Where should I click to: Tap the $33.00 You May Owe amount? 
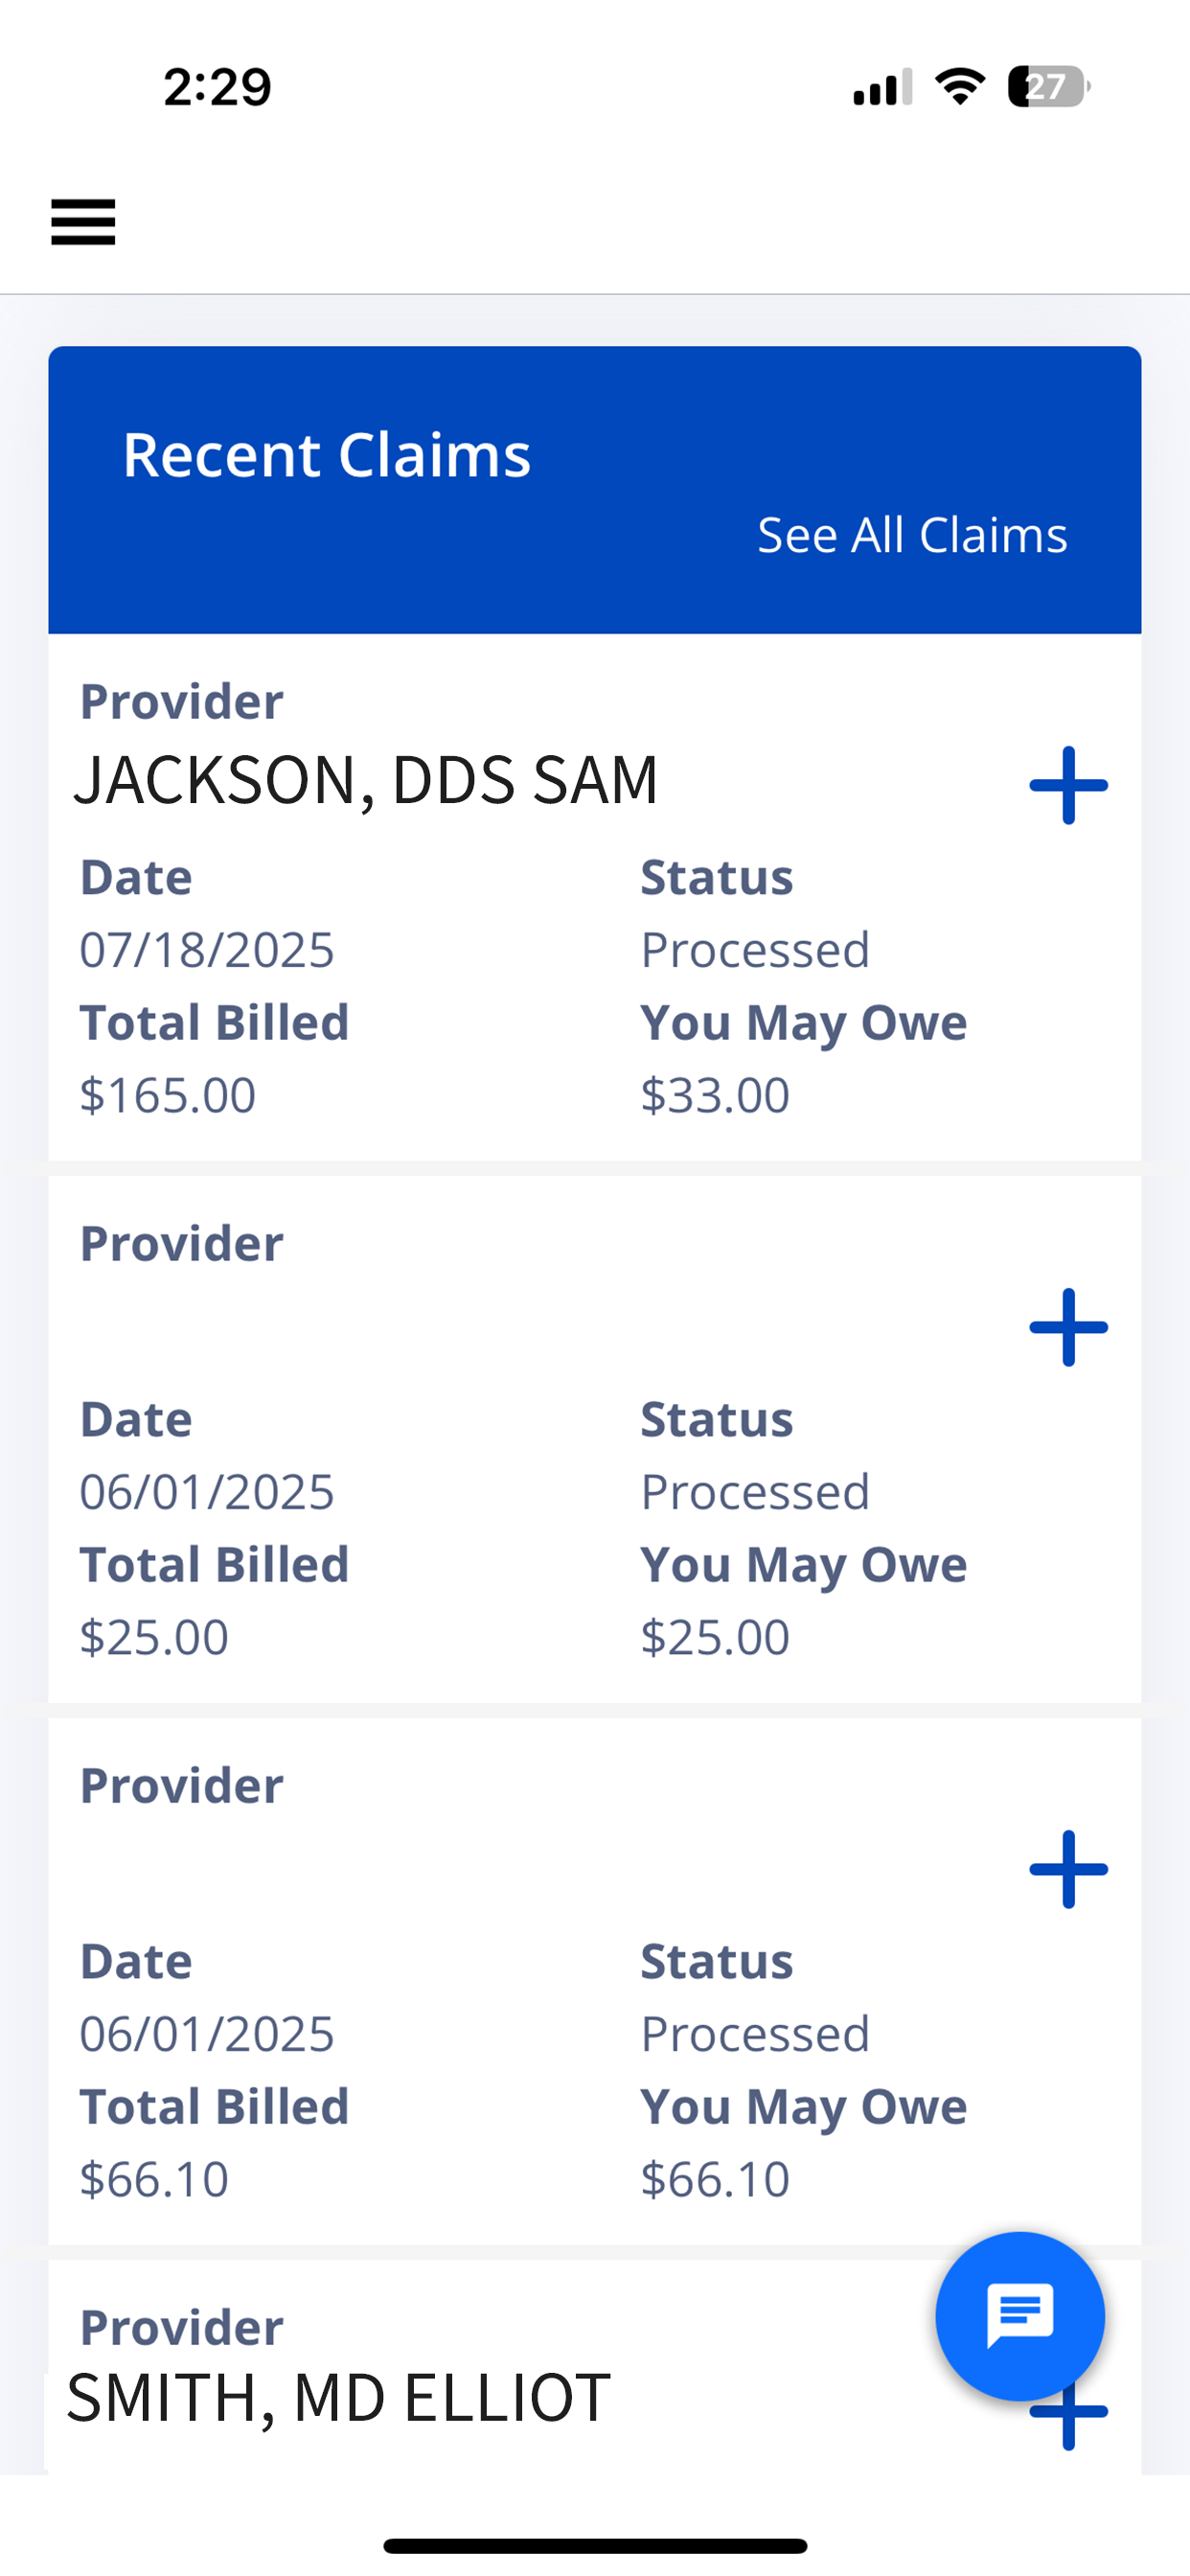(x=715, y=1095)
